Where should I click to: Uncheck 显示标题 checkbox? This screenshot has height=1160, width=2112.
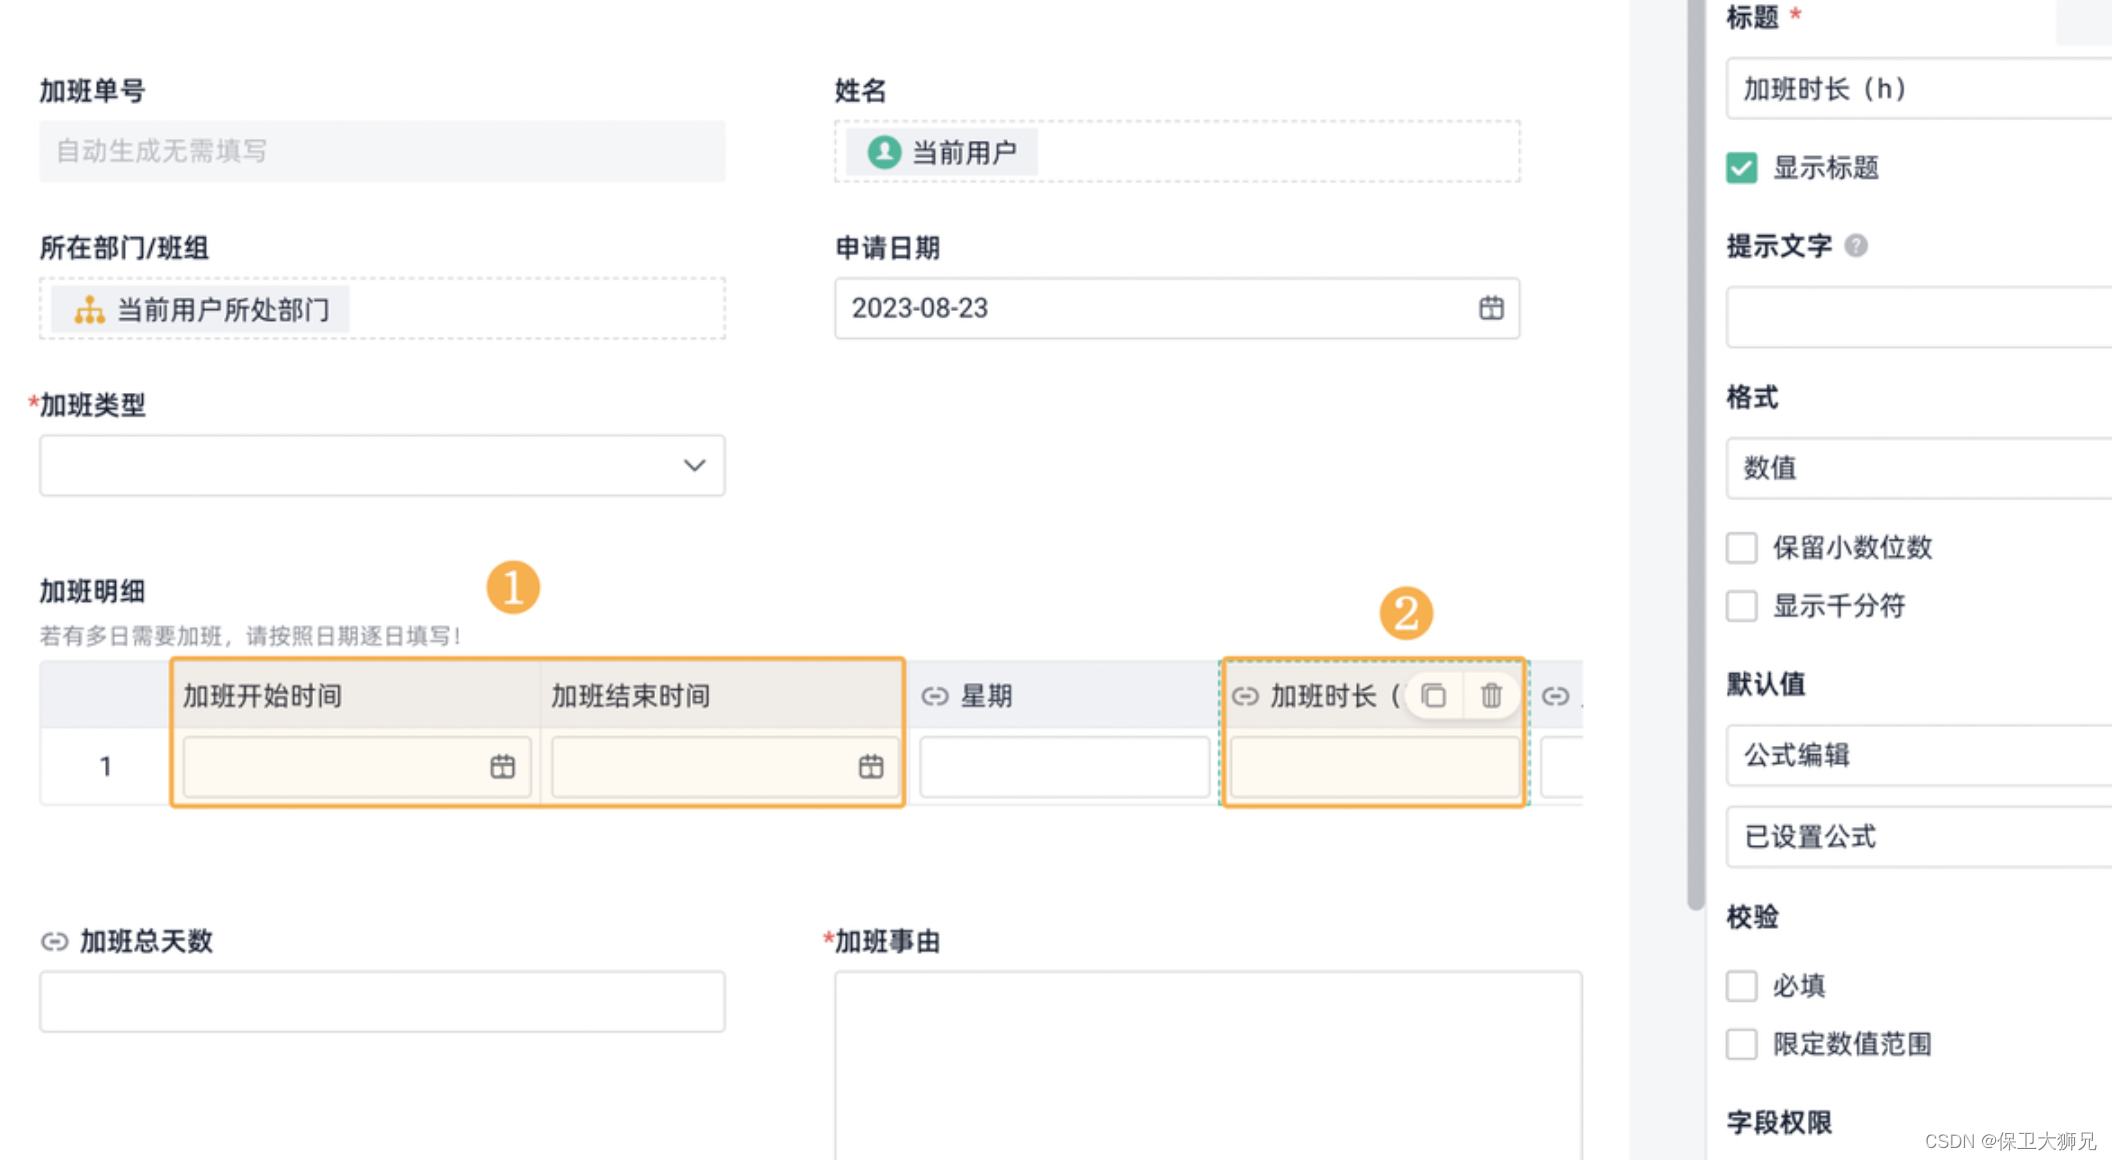pos(1741,168)
